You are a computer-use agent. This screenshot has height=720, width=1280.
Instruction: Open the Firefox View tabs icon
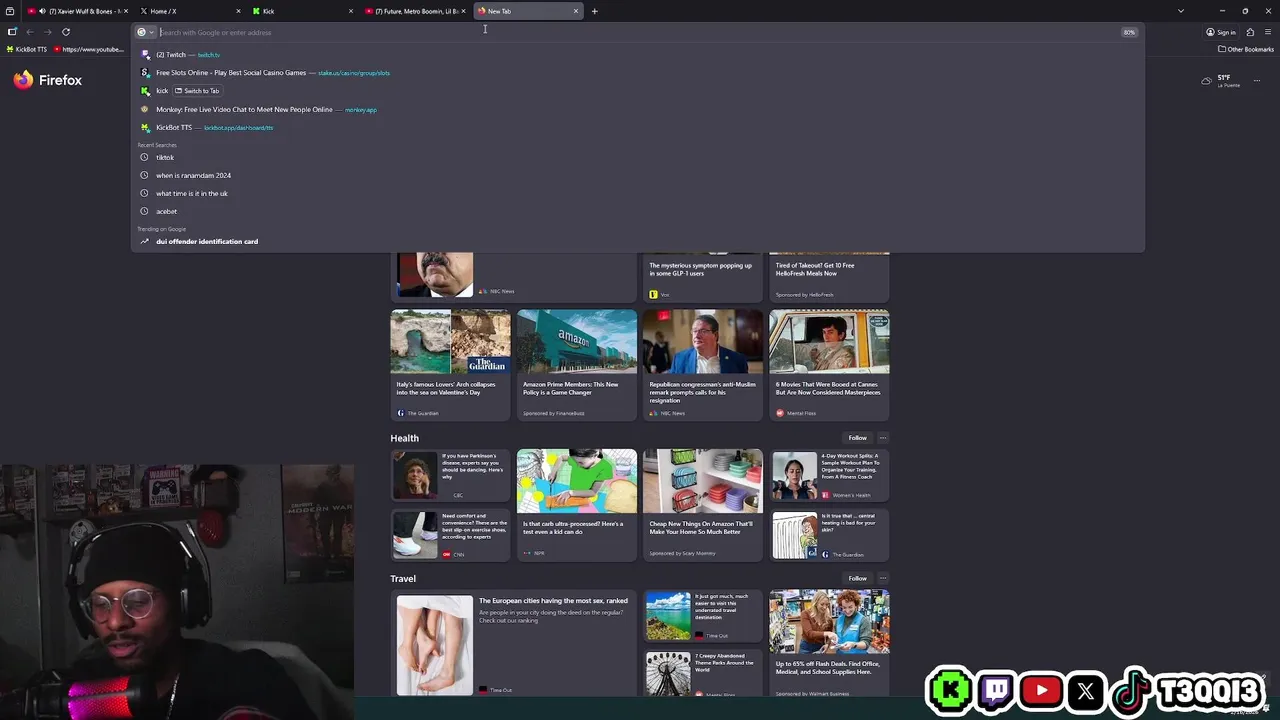(11, 11)
